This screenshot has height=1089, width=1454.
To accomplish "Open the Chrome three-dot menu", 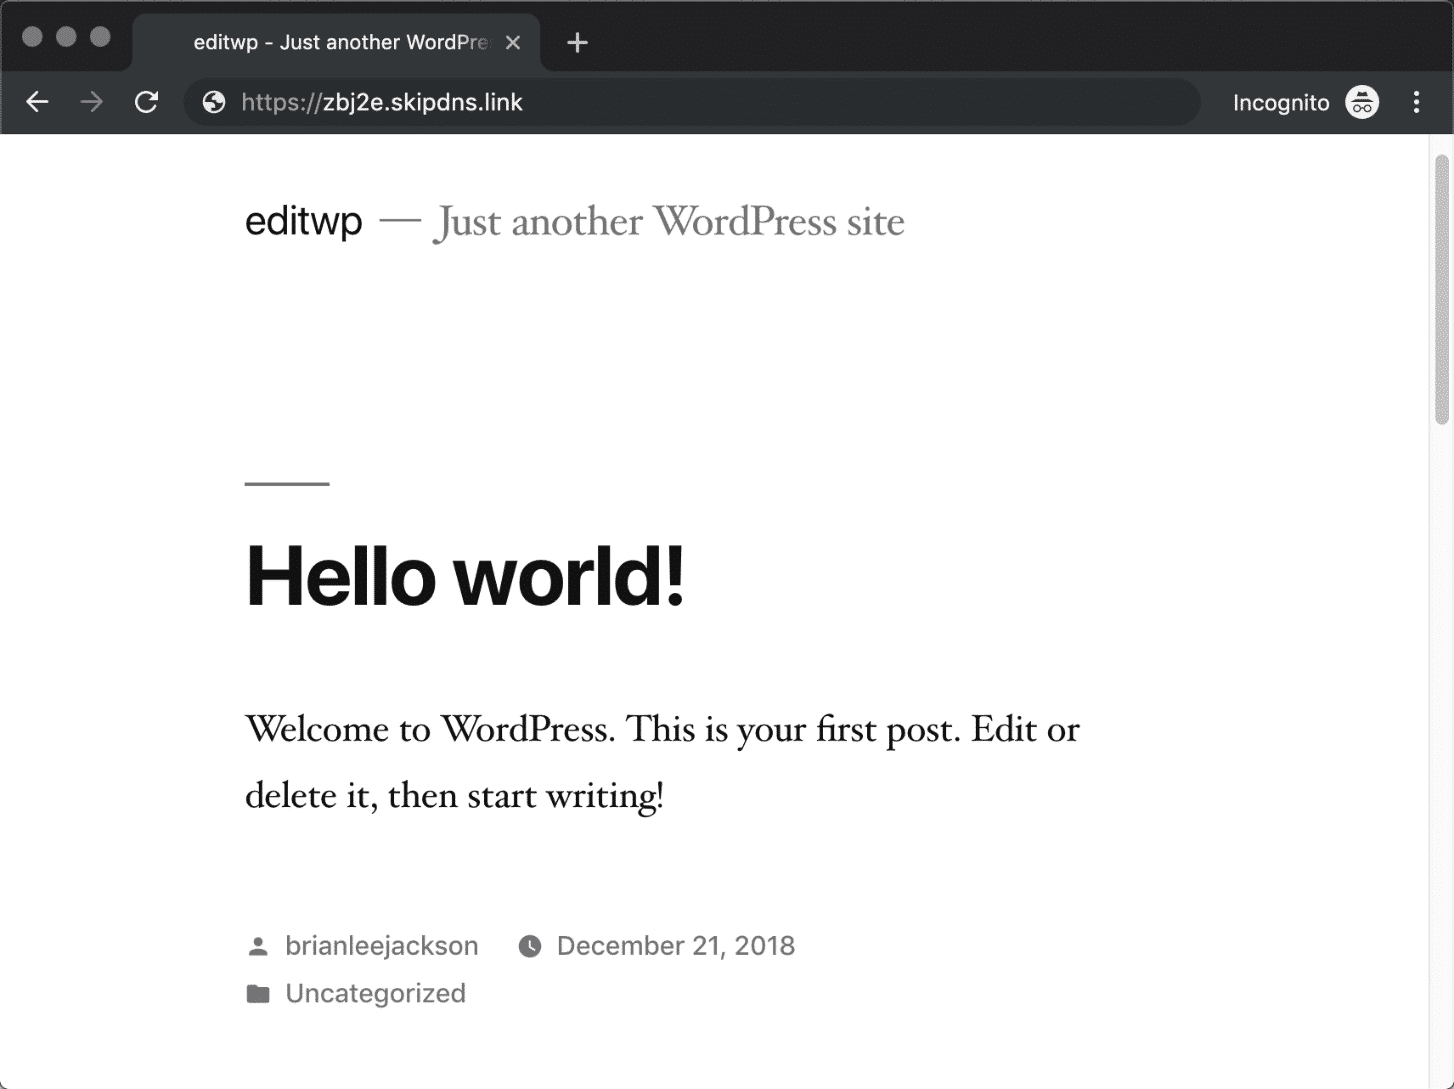I will (x=1417, y=102).
